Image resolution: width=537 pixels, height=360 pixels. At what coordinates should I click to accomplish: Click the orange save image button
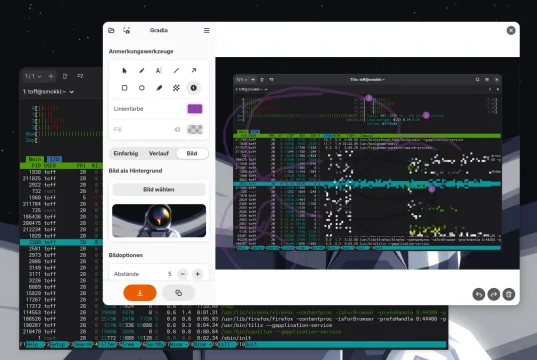point(140,293)
